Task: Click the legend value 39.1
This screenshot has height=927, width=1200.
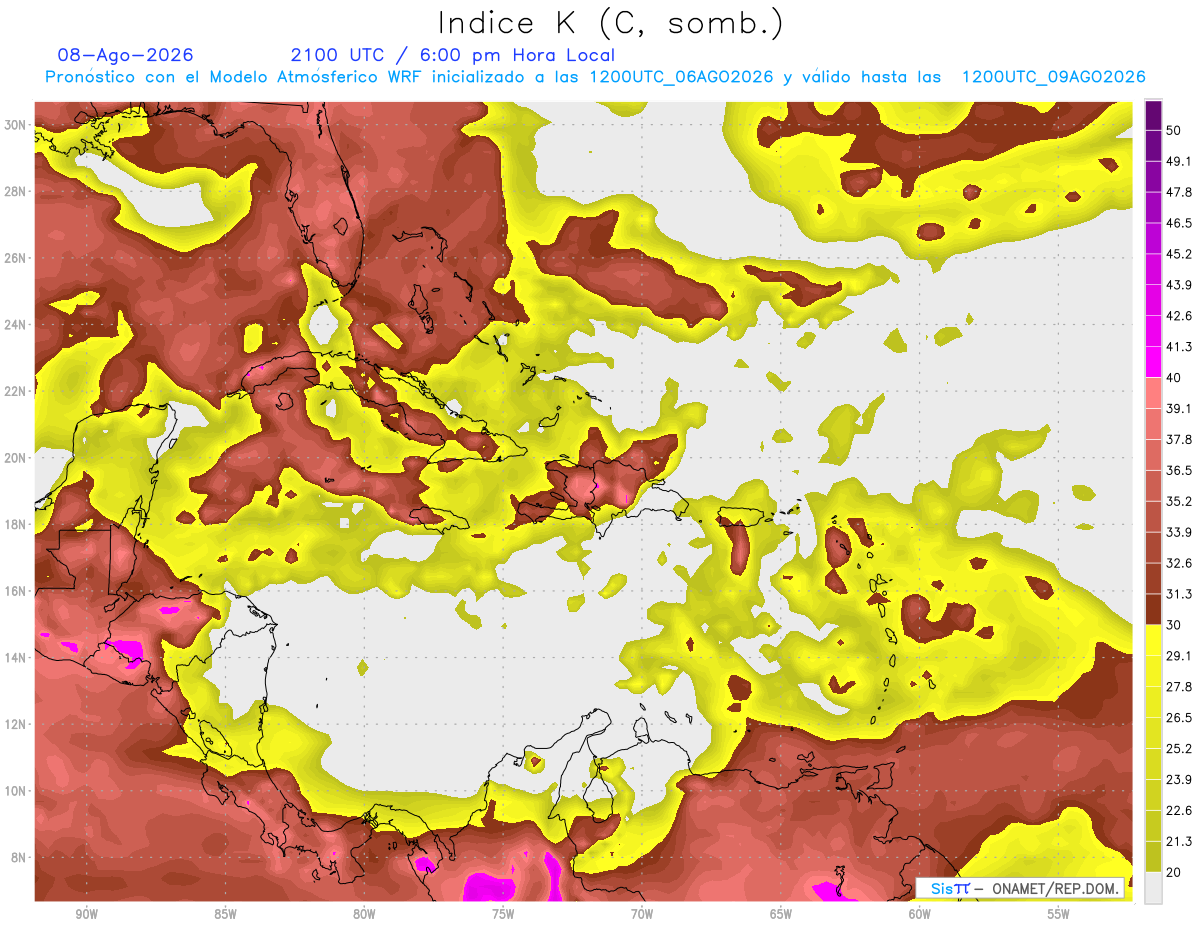Action: (1179, 408)
